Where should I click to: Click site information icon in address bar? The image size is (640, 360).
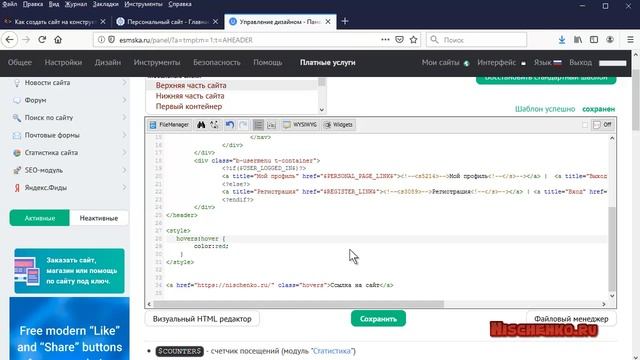[x=101, y=40]
